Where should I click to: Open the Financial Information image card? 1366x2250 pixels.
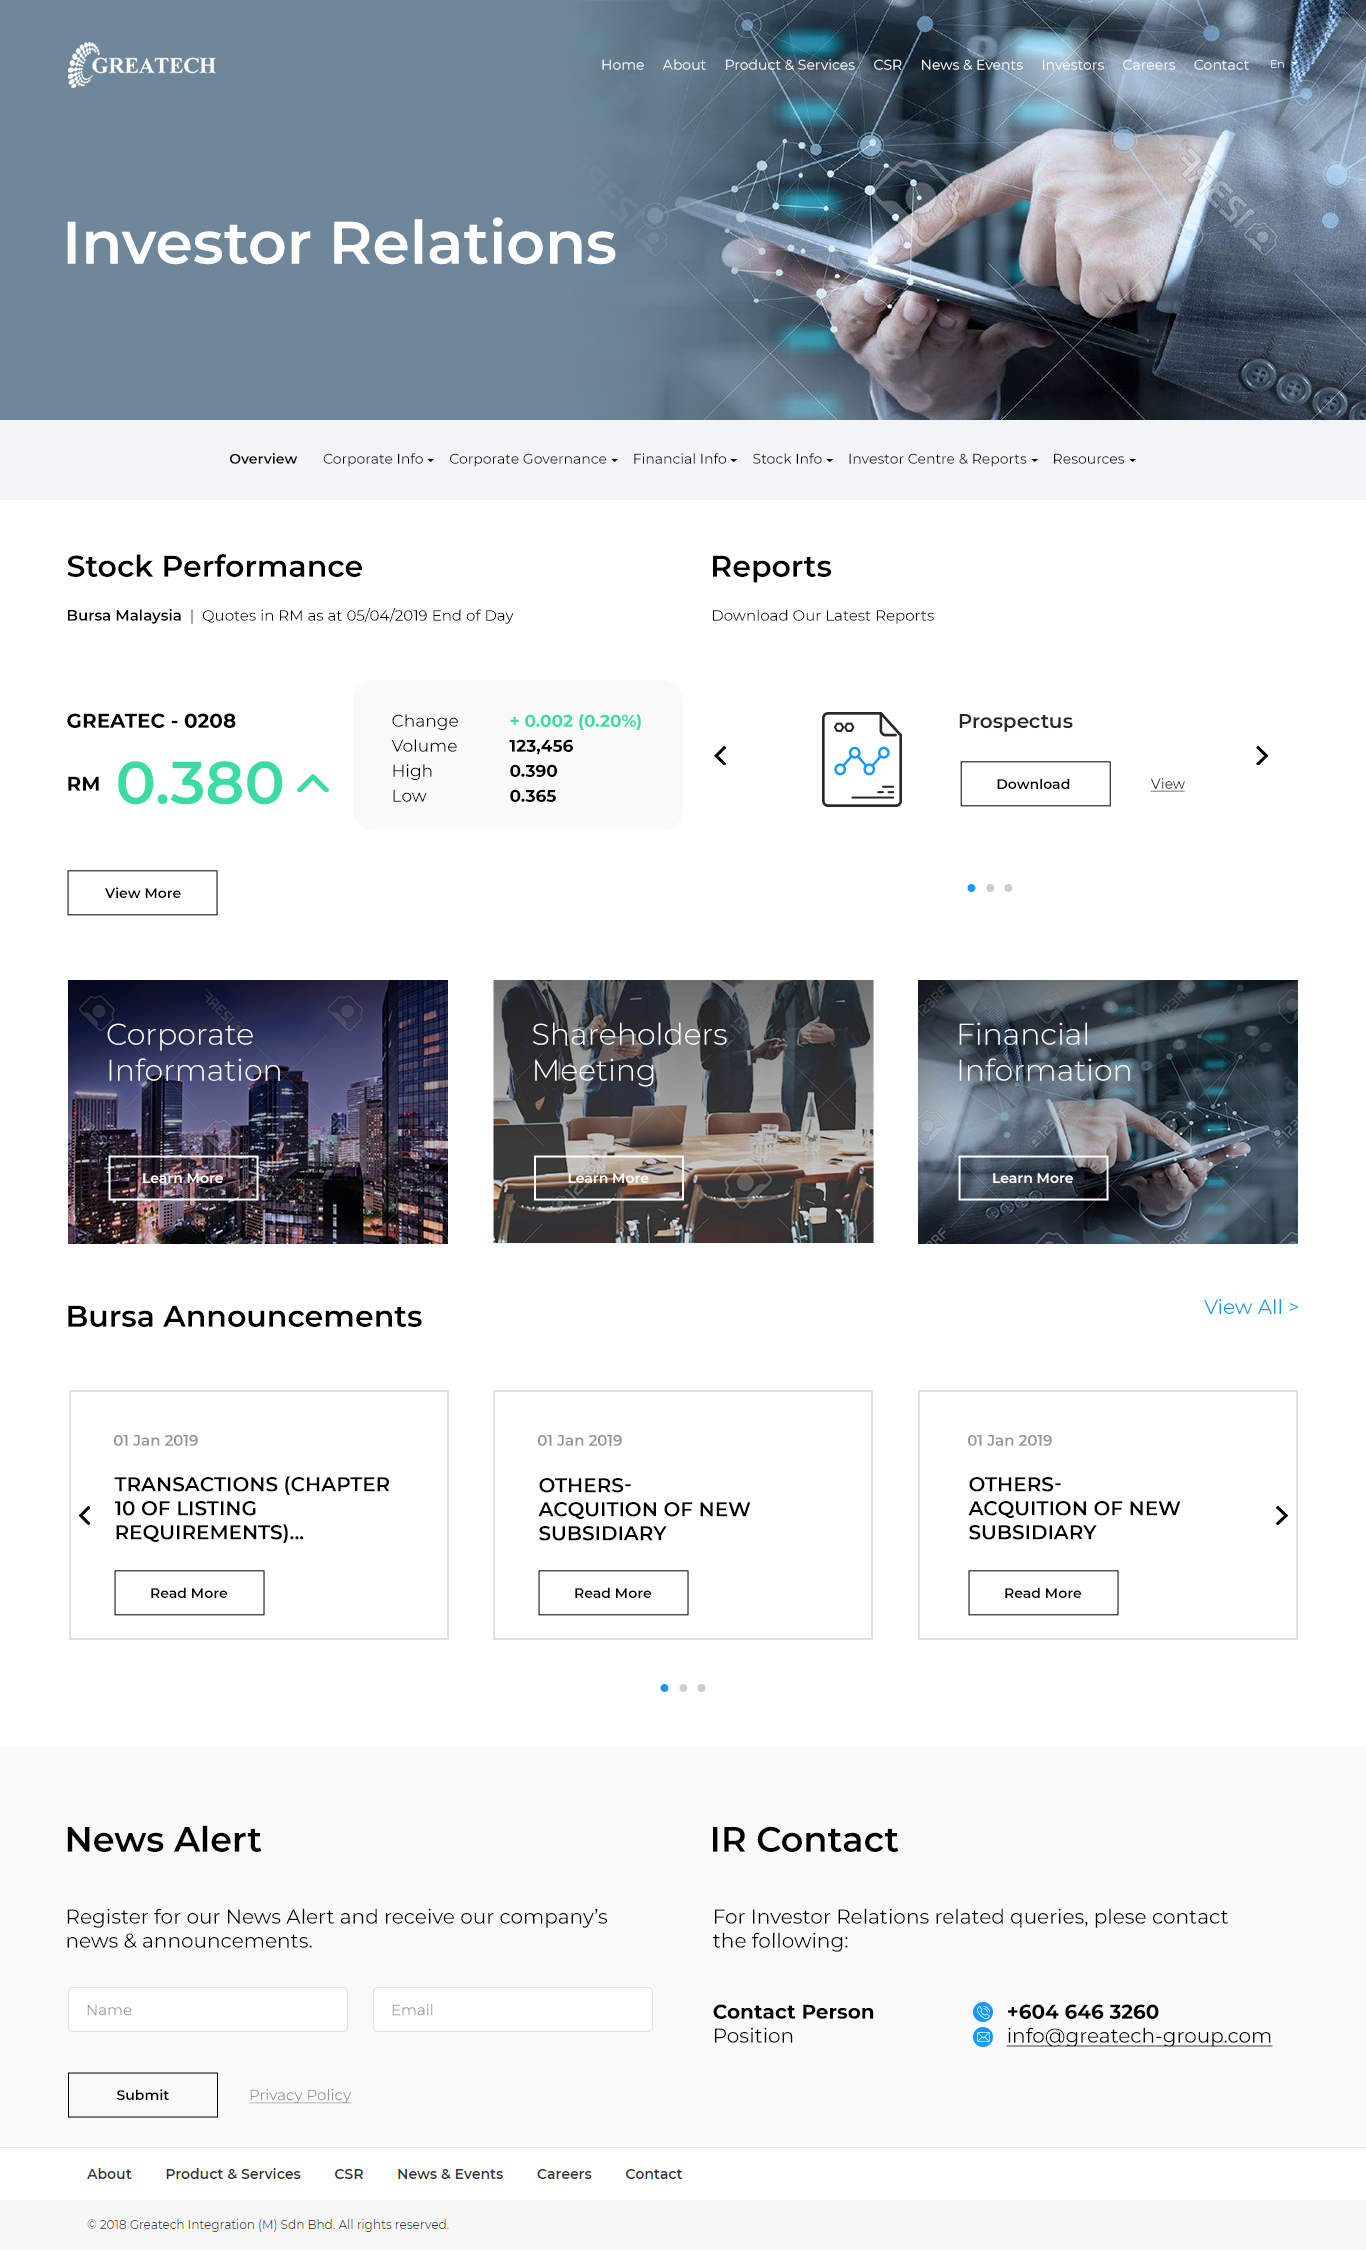pyautogui.click(x=1107, y=1111)
